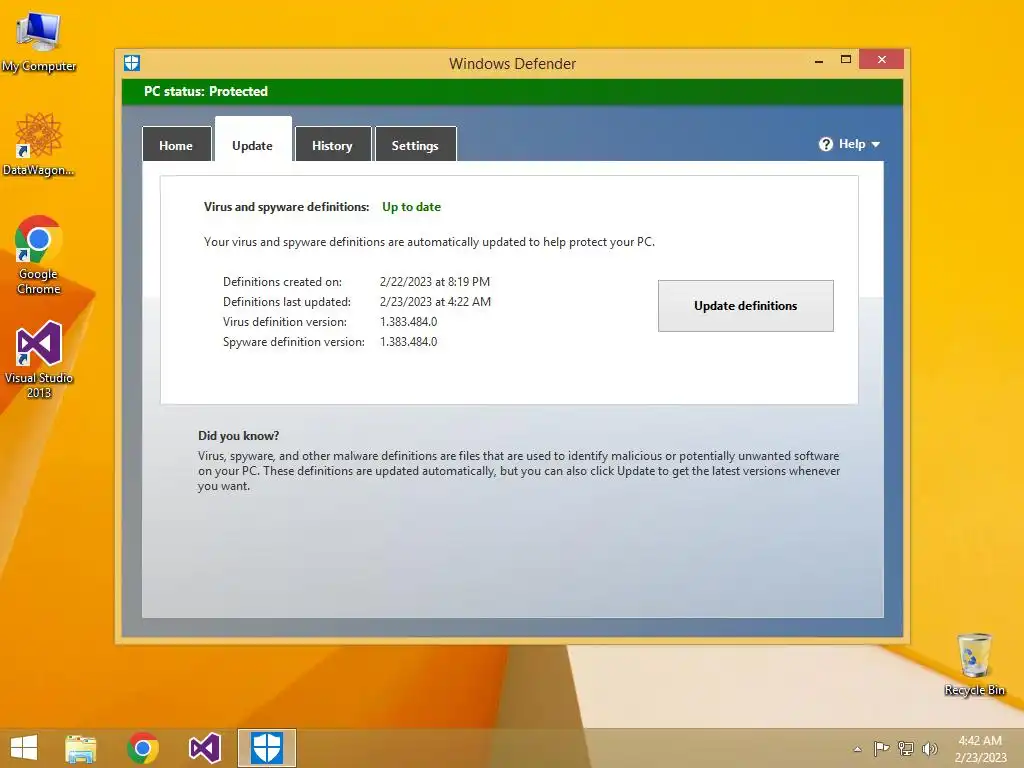This screenshot has height=768, width=1024.
Task: Click 'Definitions last updated' value 4:22 AM
Action: tap(435, 302)
